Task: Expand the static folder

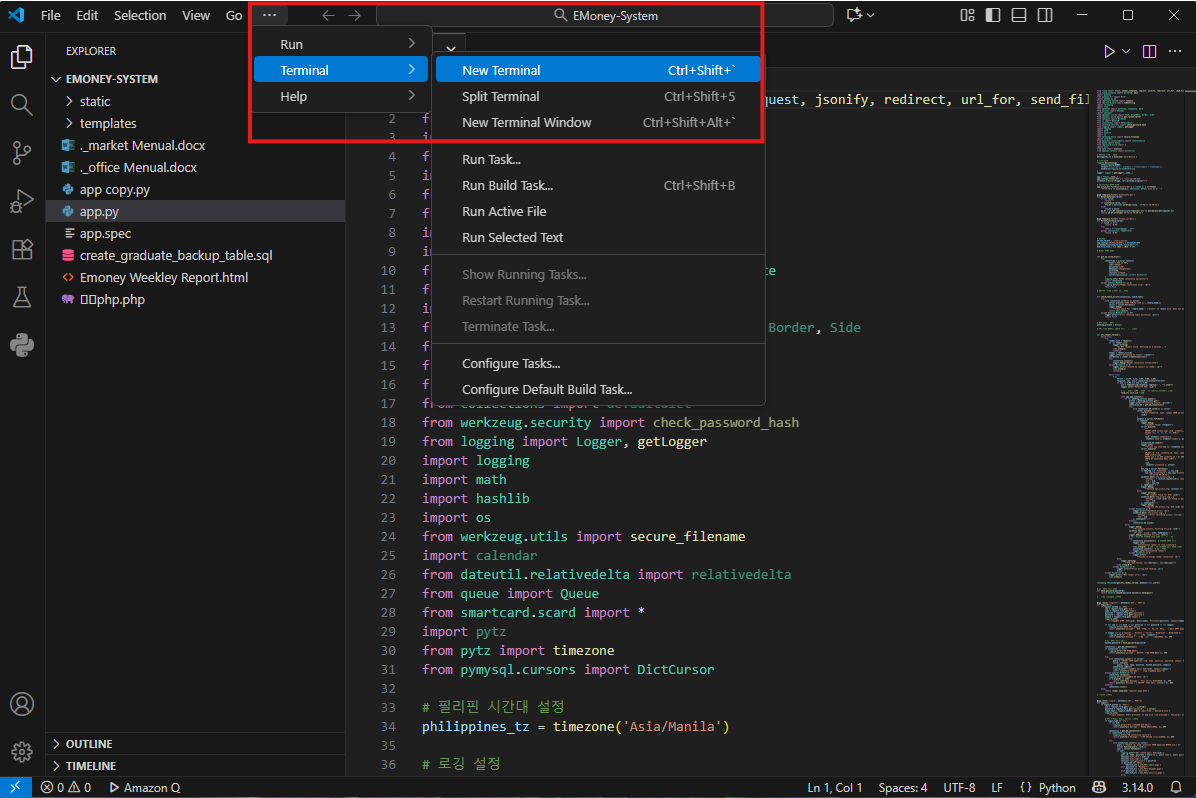Action: tap(95, 101)
